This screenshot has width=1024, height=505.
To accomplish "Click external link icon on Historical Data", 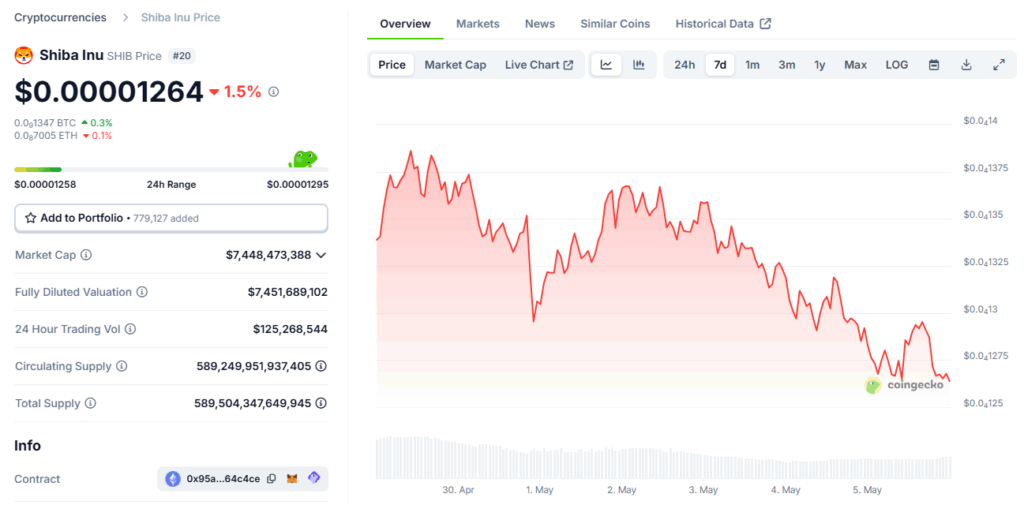I will pos(765,24).
